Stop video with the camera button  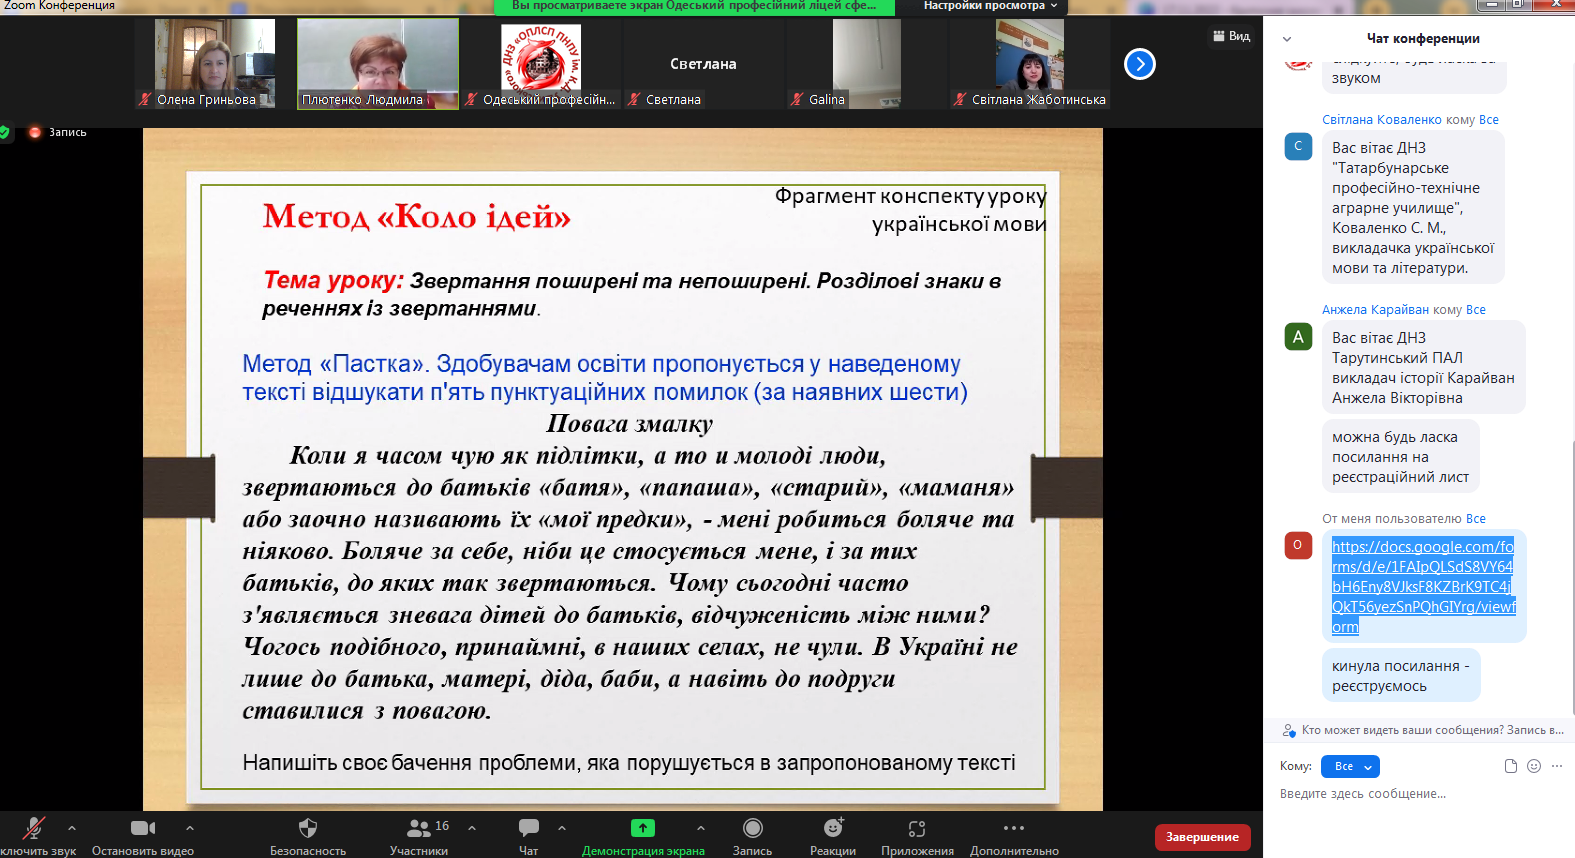coord(143,828)
